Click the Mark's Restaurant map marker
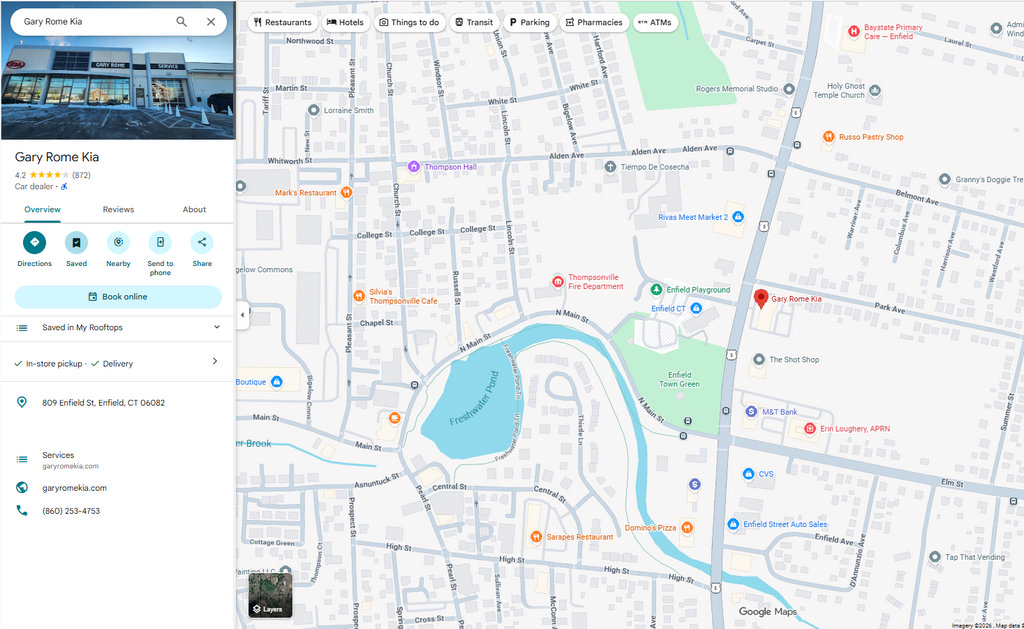The width and height of the screenshot is (1024, 629). [x=347, y=192]
